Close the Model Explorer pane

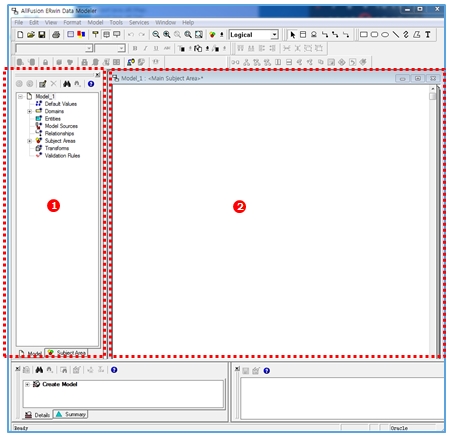[x=97, y=75]
